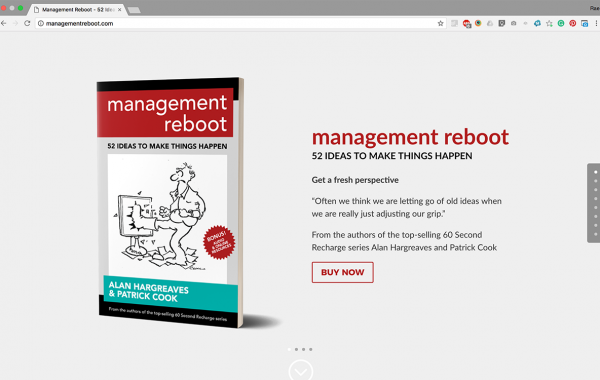
Task: Open the colorful round eye extension icon
Action: (478, 23)
